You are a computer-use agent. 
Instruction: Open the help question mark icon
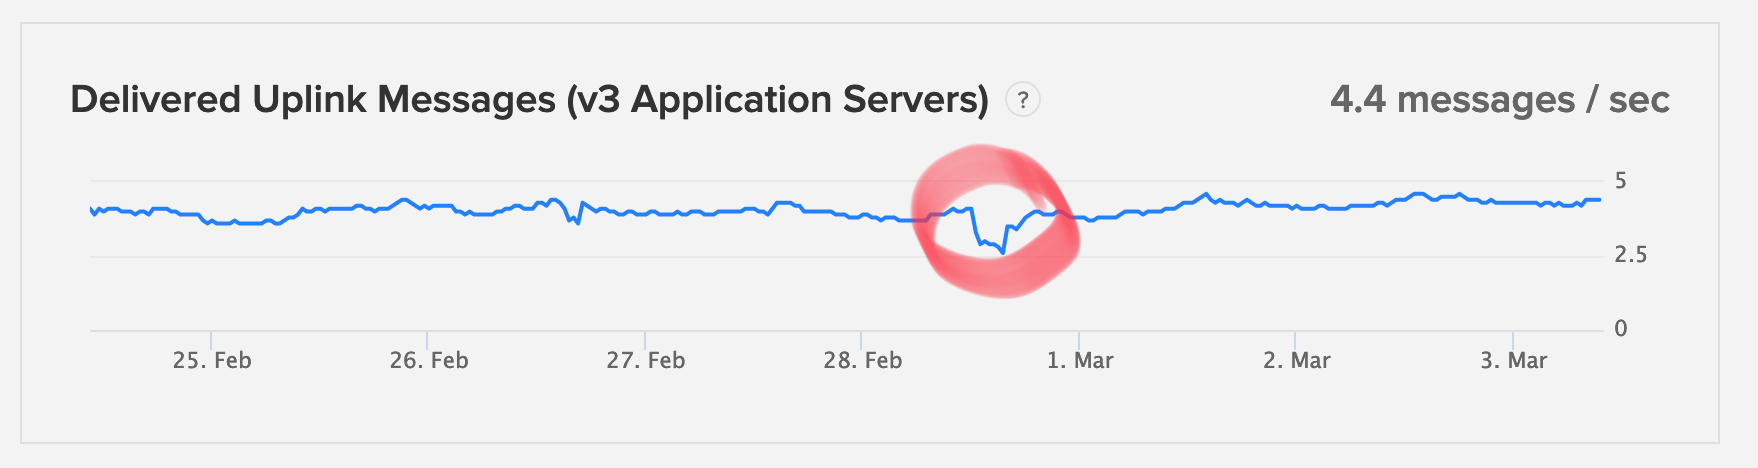(1022, 100)
